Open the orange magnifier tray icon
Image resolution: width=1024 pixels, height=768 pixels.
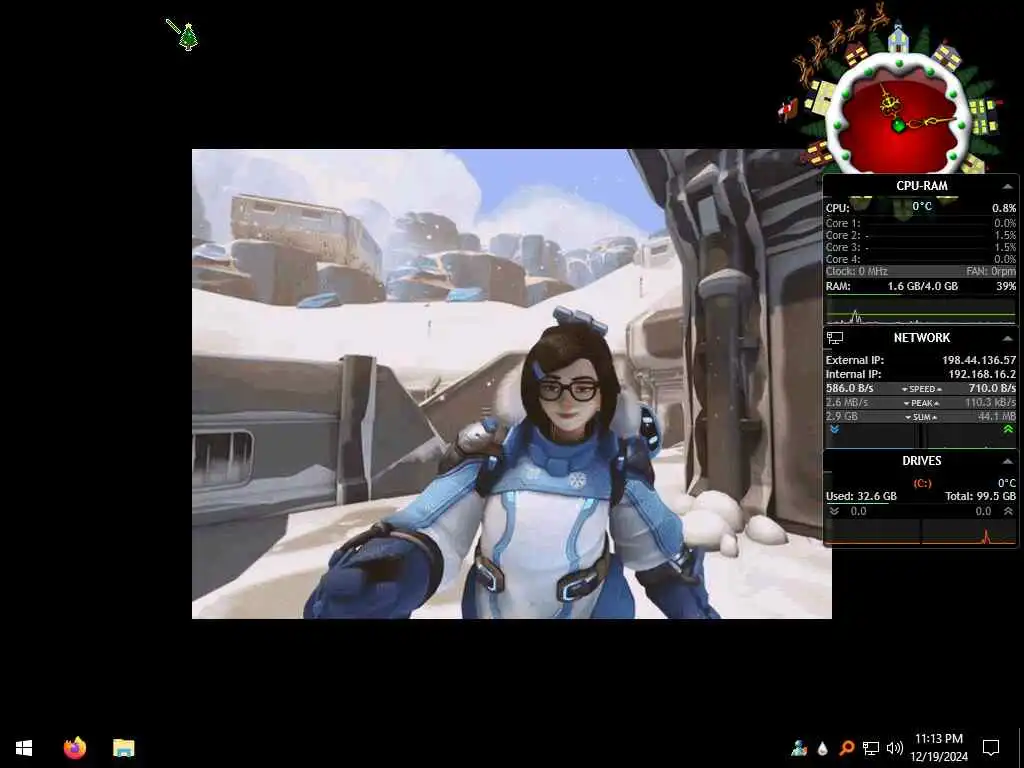tap(846, 748)
